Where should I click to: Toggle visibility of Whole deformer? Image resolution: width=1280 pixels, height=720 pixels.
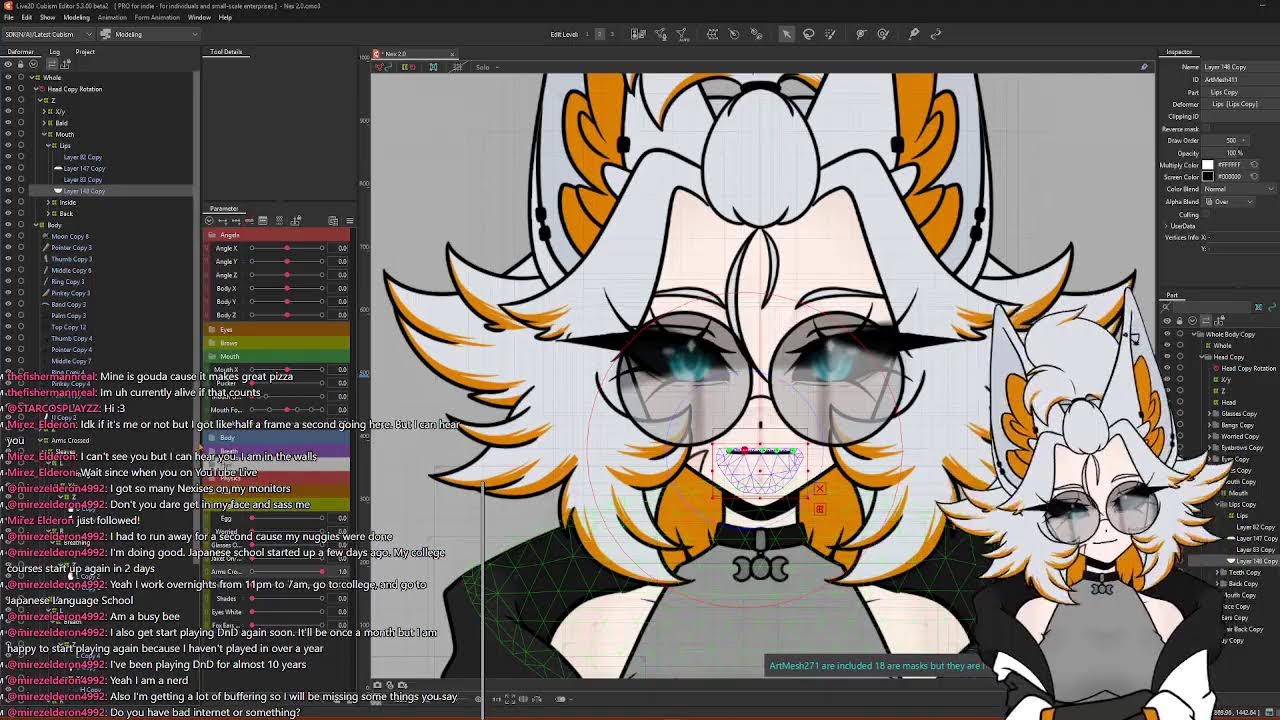tap(8, 77)
